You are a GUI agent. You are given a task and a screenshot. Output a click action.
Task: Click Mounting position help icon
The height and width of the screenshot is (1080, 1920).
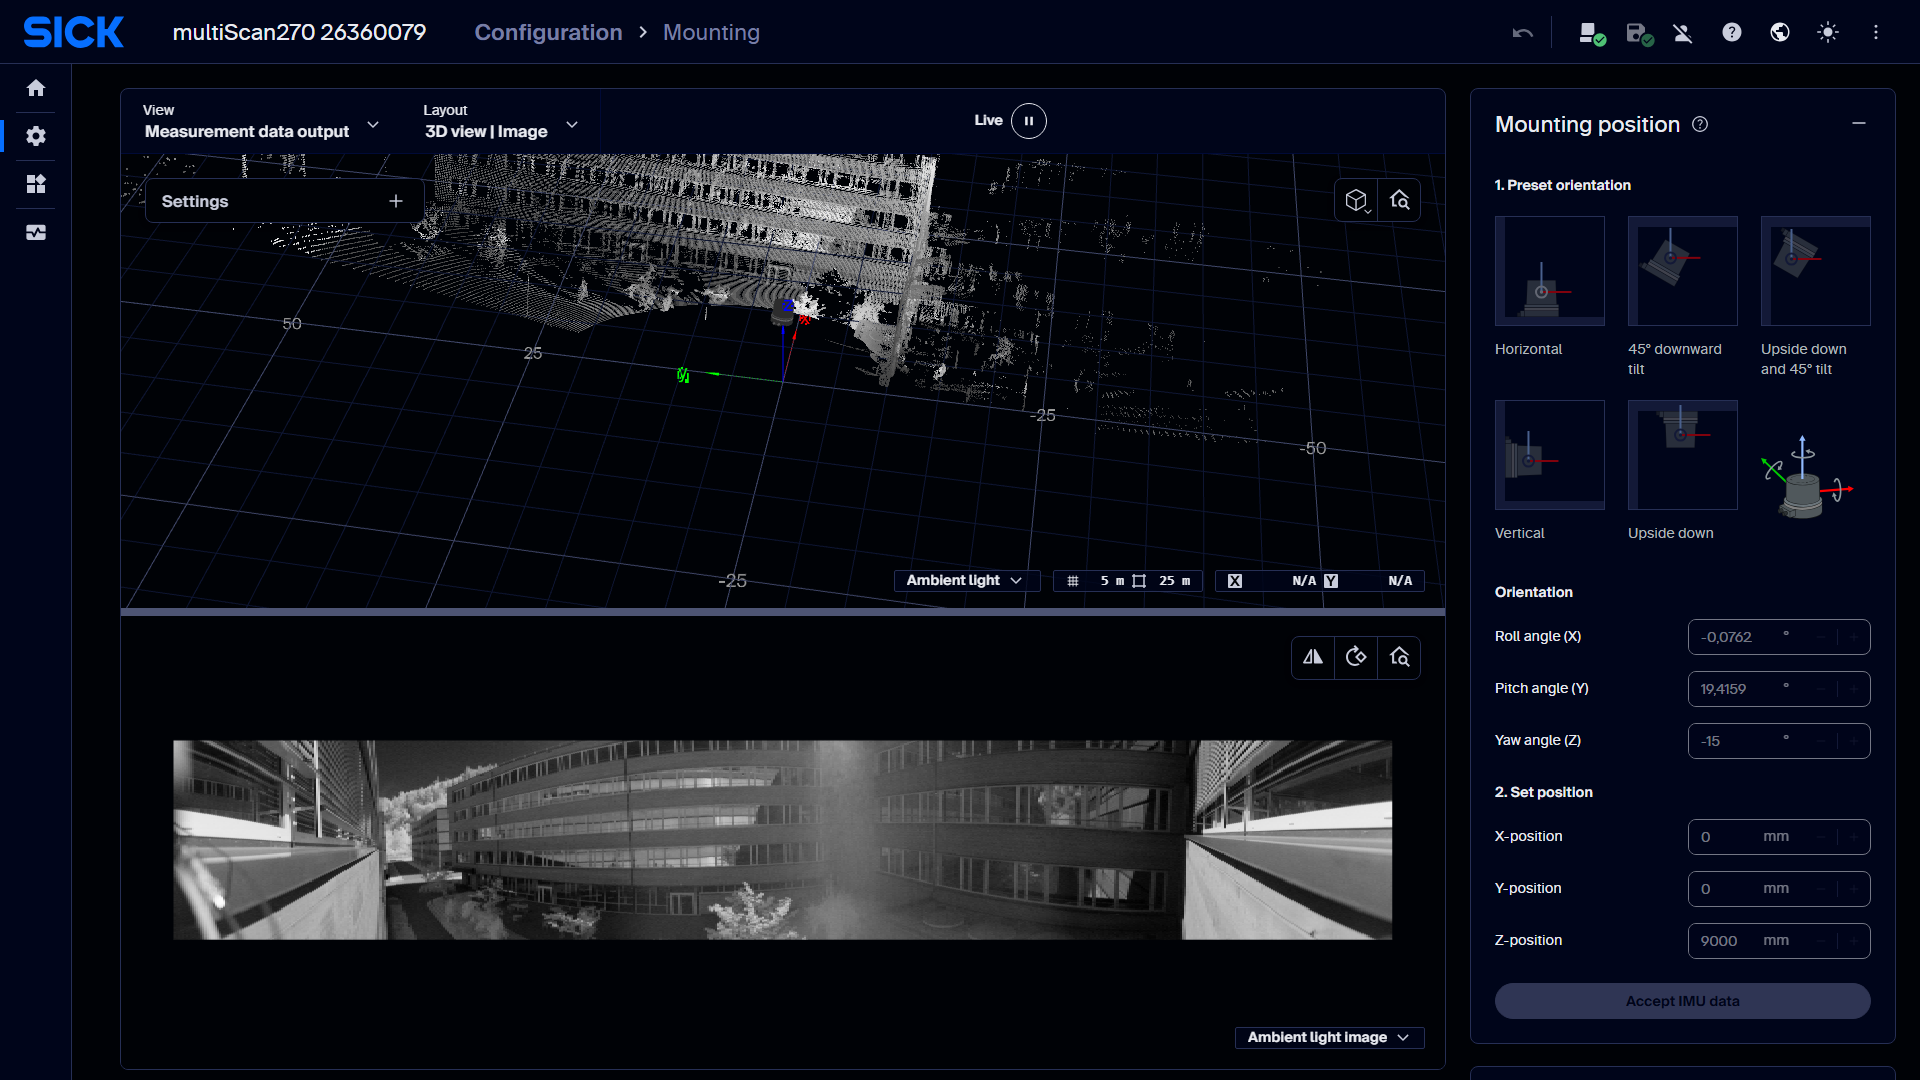[x=1700, y=124]
